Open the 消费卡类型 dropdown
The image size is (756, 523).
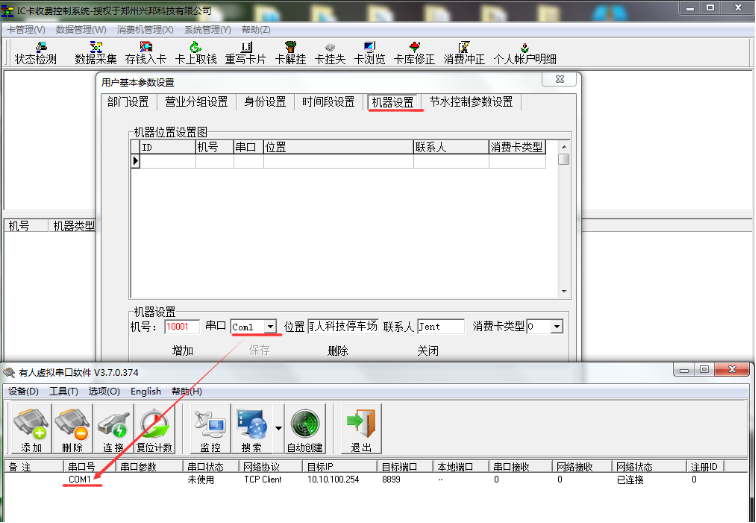557,327
